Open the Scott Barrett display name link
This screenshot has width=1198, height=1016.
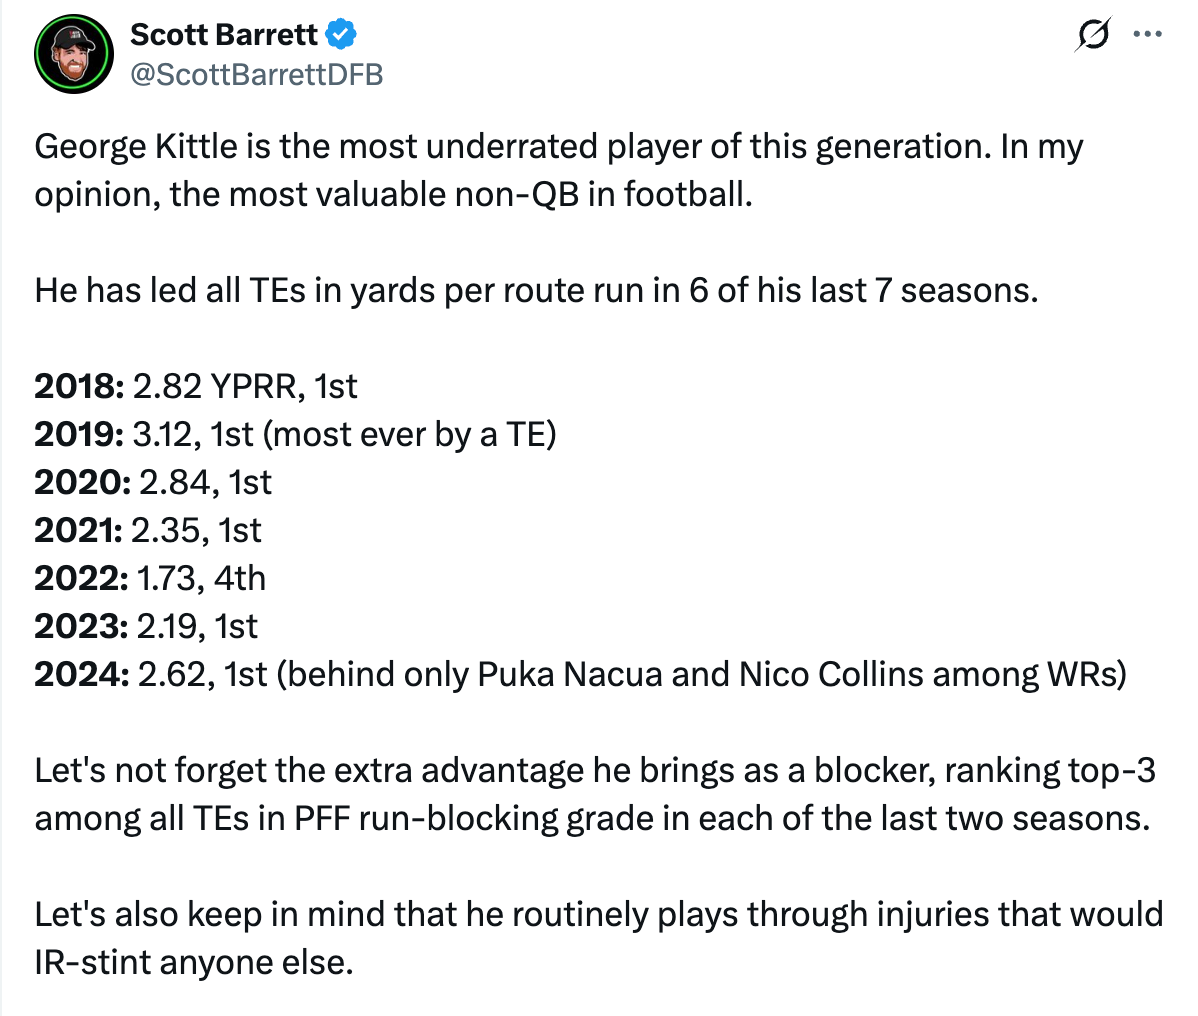point(224,34)
